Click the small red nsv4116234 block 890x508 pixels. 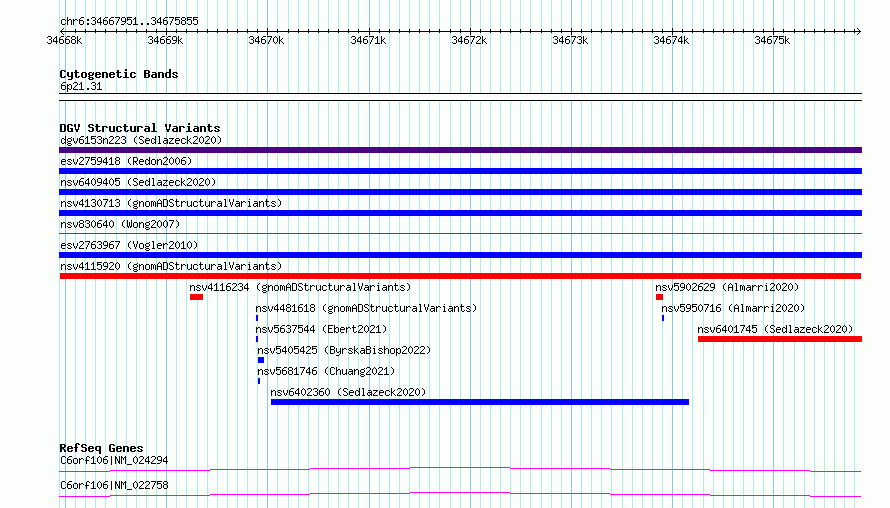coord(196,297)
